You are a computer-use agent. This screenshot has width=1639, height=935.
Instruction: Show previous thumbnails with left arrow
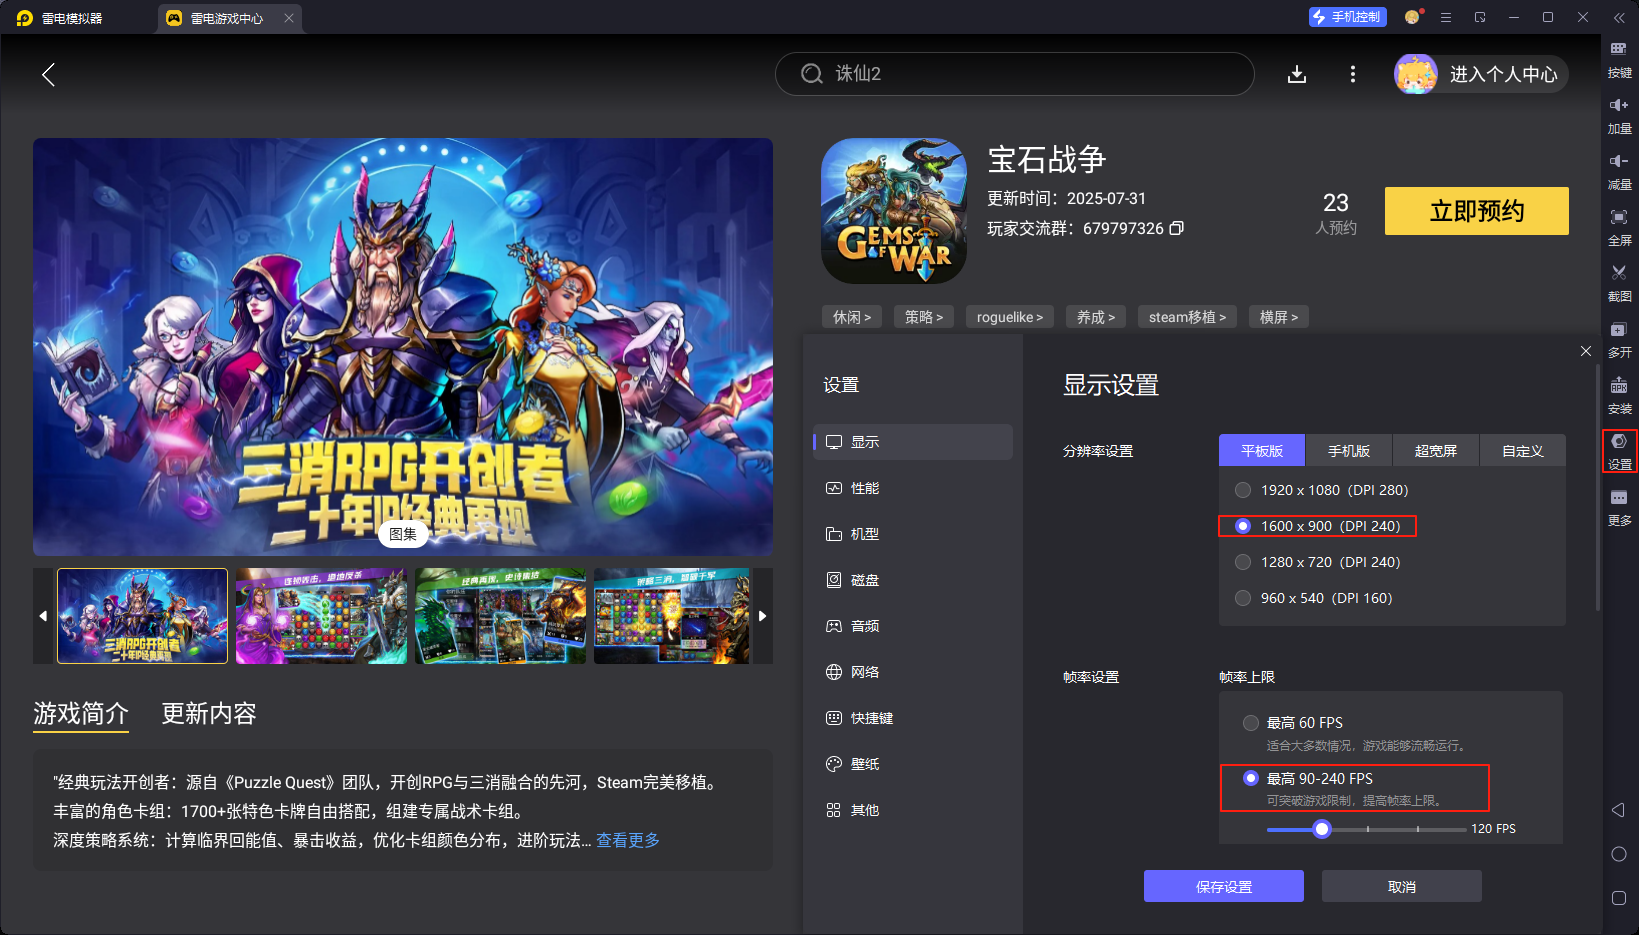(43, 616)
